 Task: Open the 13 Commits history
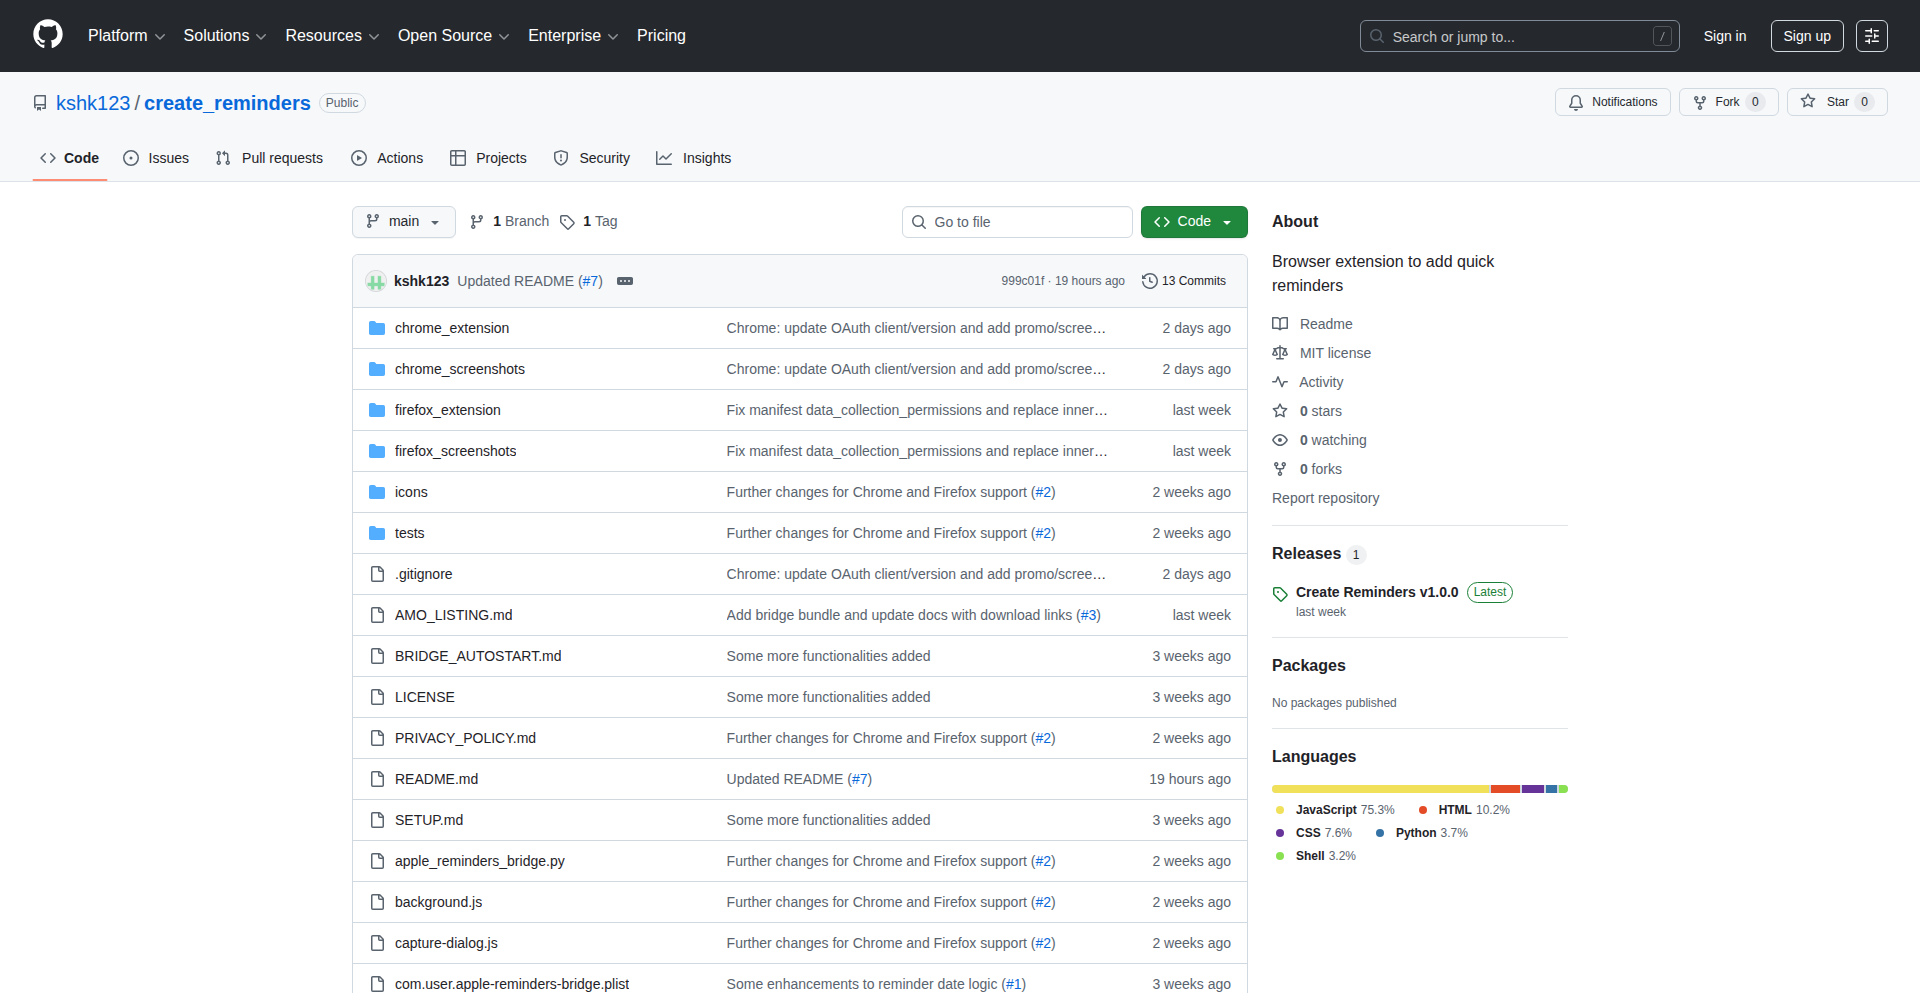(1184, 281)
